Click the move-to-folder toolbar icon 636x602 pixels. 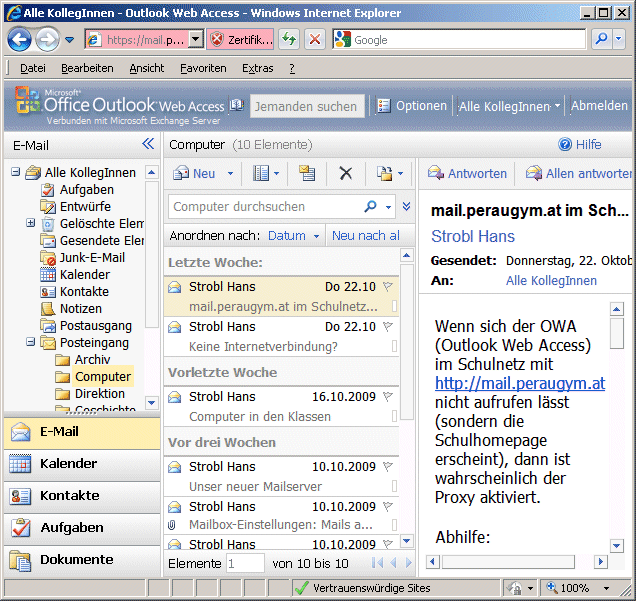[x=307, y=173]
